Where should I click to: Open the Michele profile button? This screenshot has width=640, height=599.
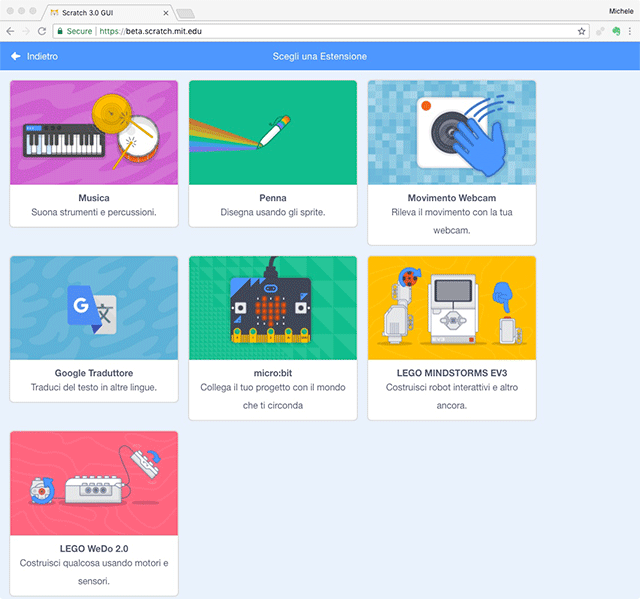click(620, 10)
